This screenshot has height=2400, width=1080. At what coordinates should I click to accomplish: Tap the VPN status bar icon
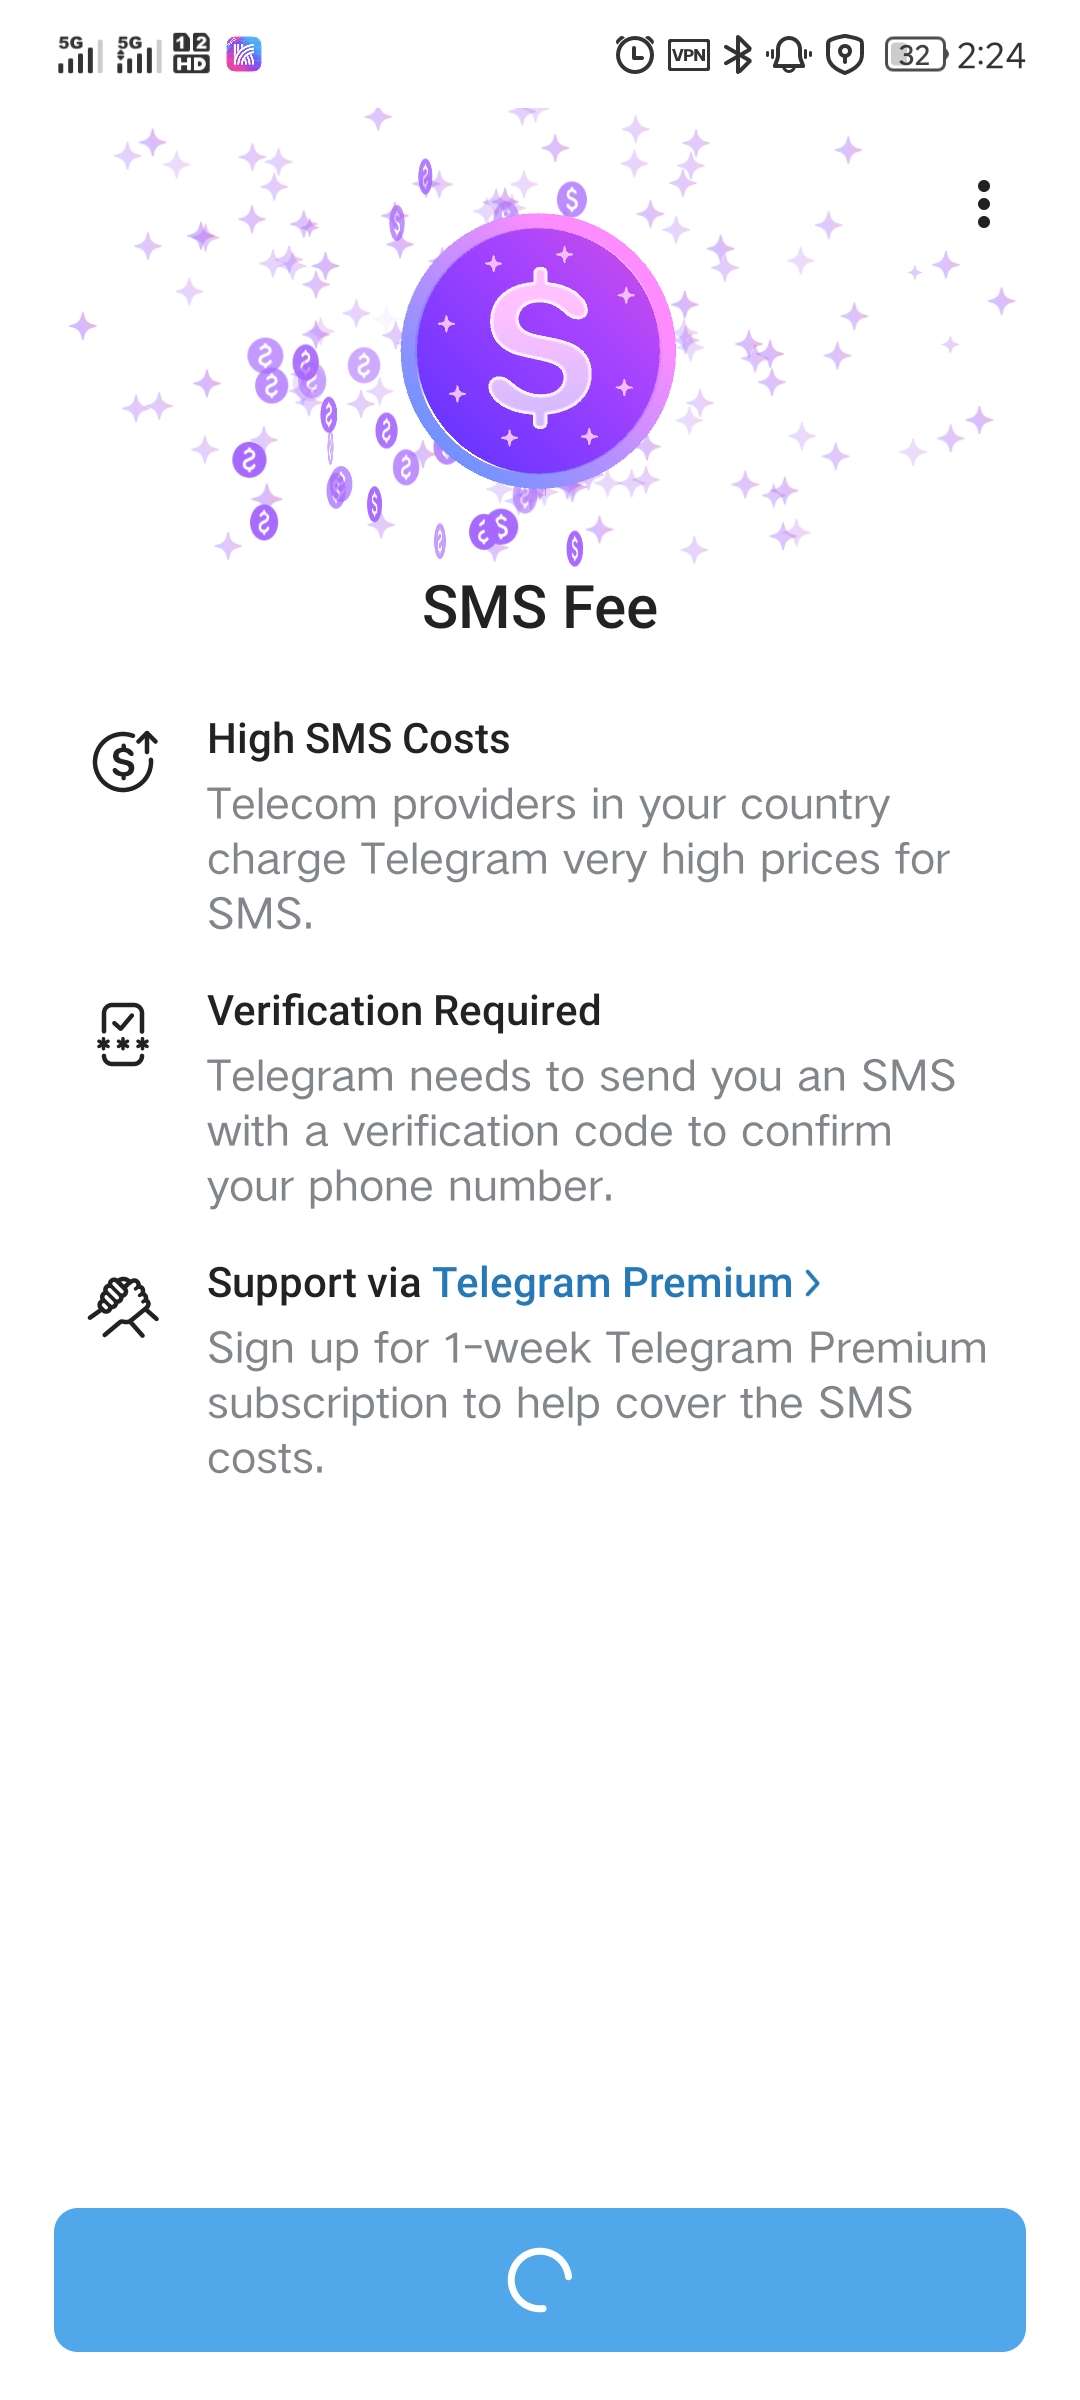[689, 54]
